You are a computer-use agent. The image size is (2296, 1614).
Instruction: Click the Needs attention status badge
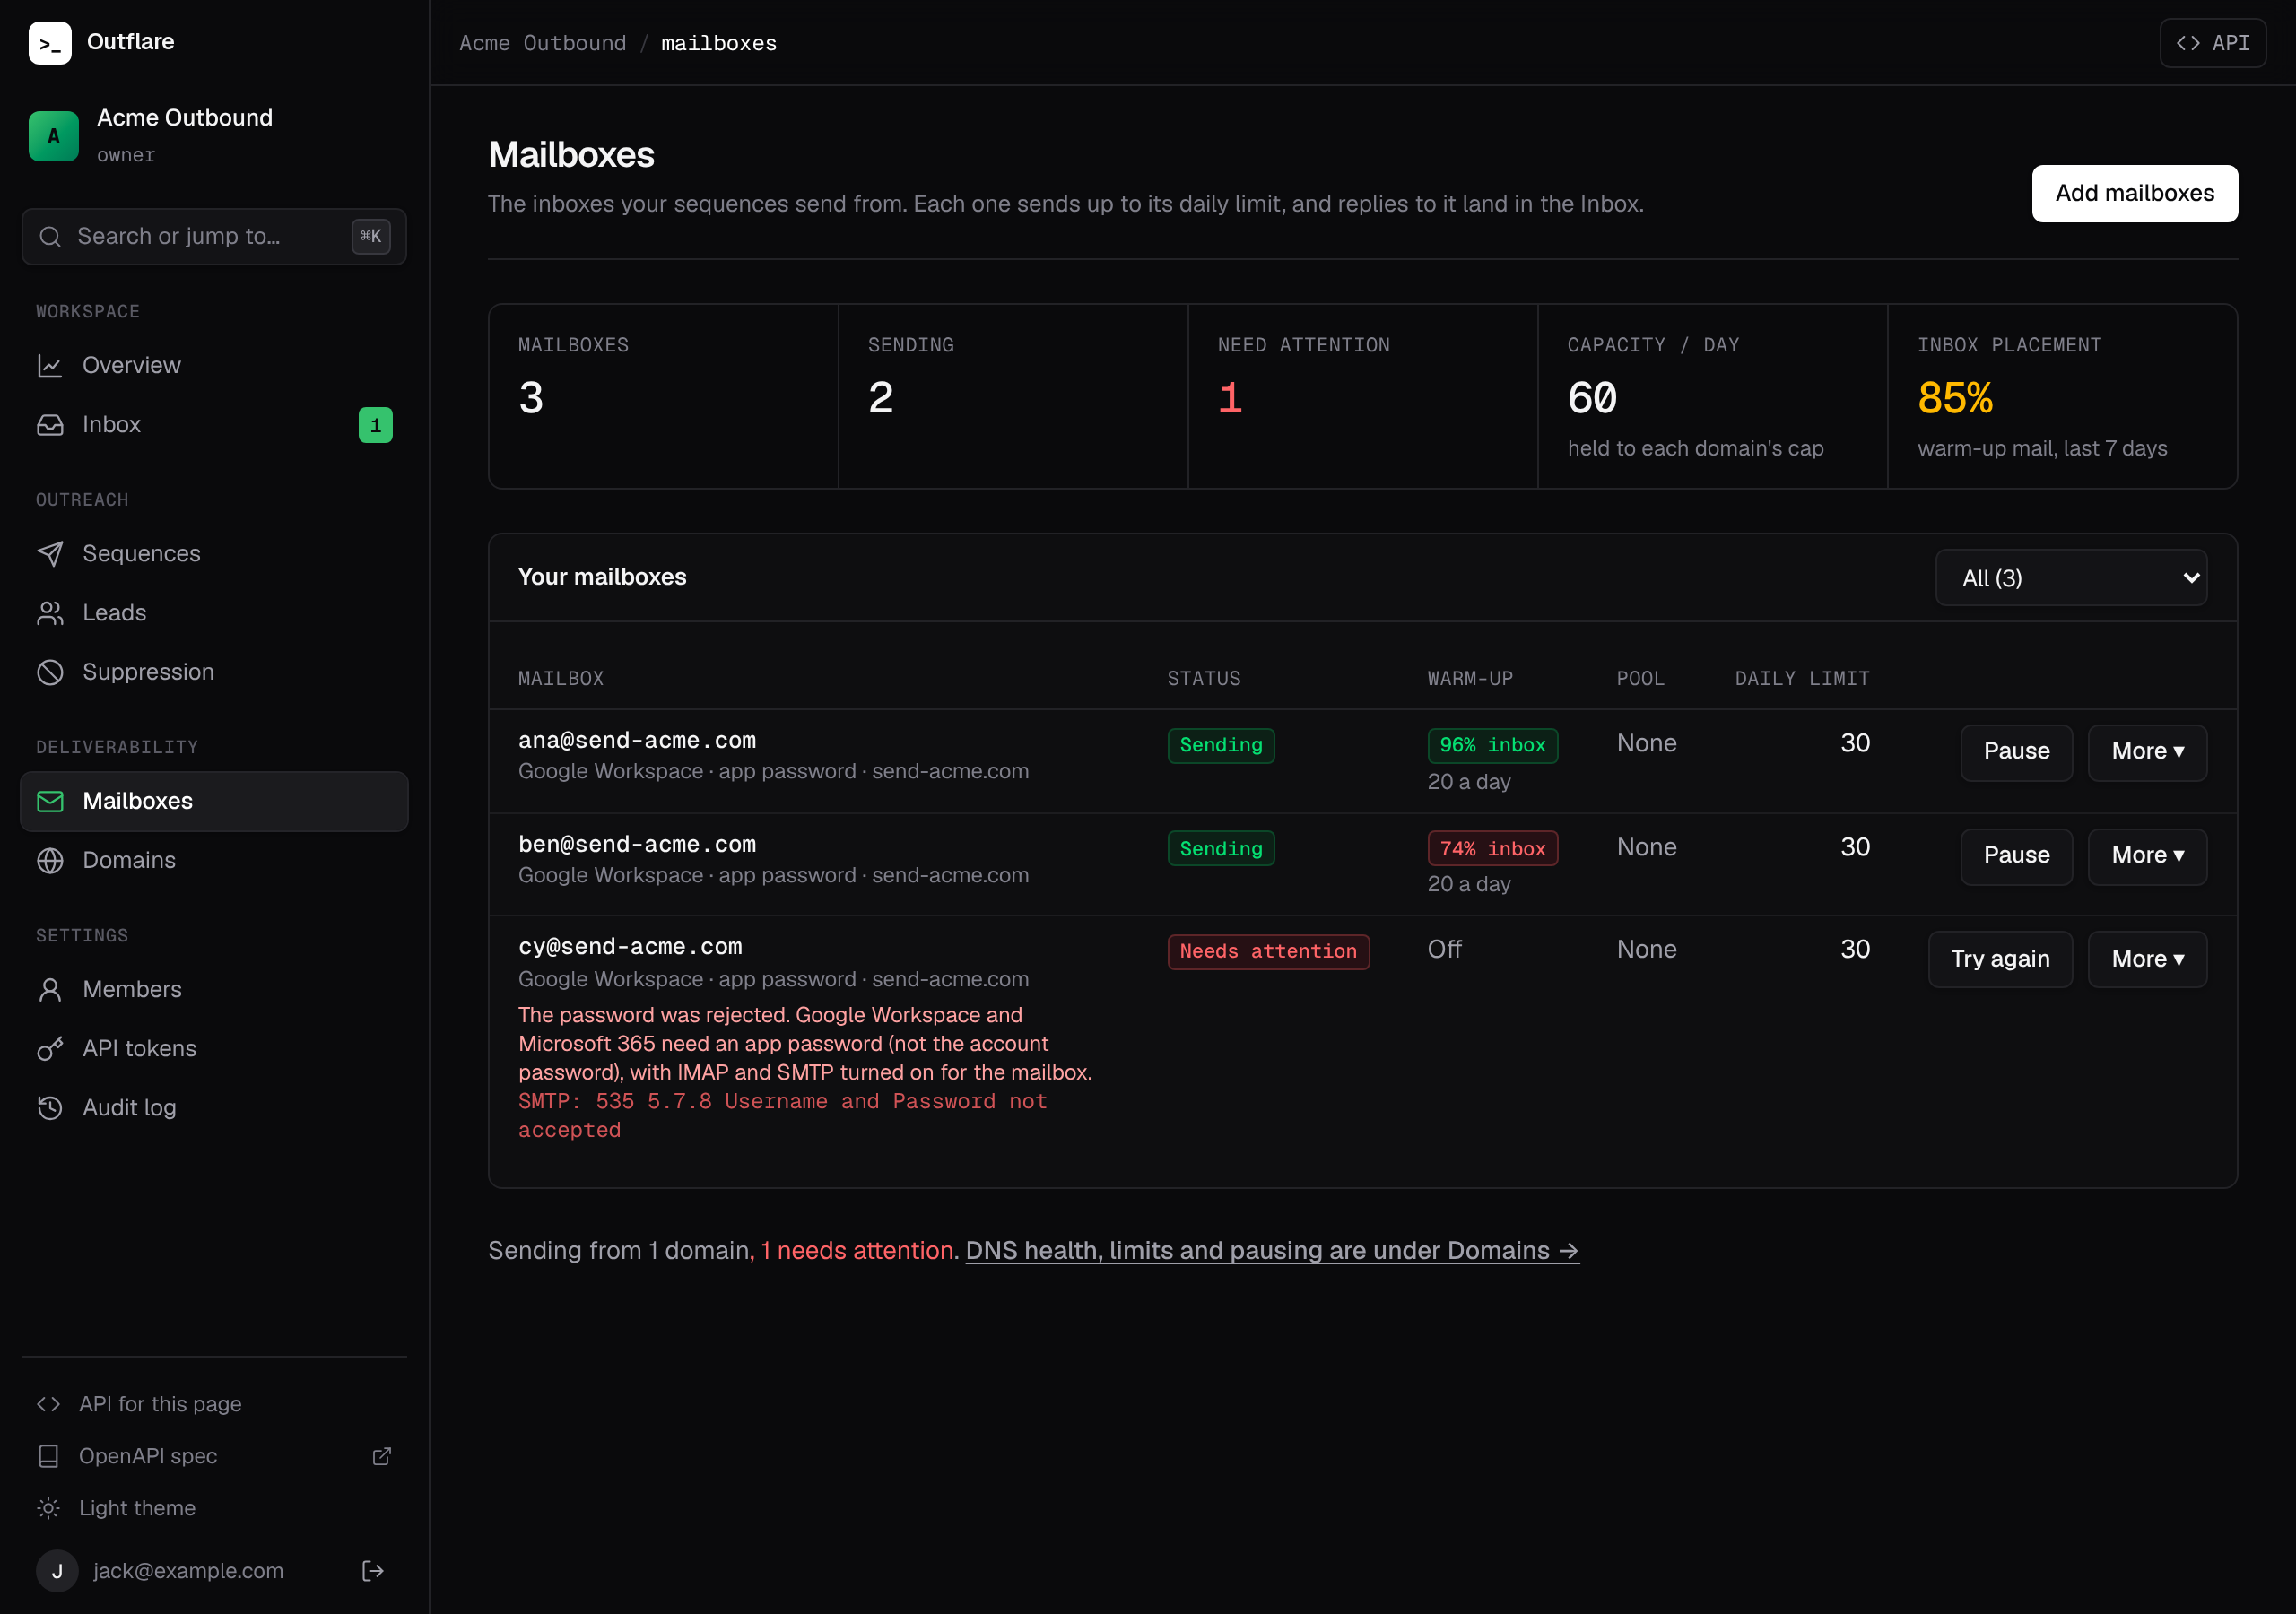click(x=1268, y=952)
